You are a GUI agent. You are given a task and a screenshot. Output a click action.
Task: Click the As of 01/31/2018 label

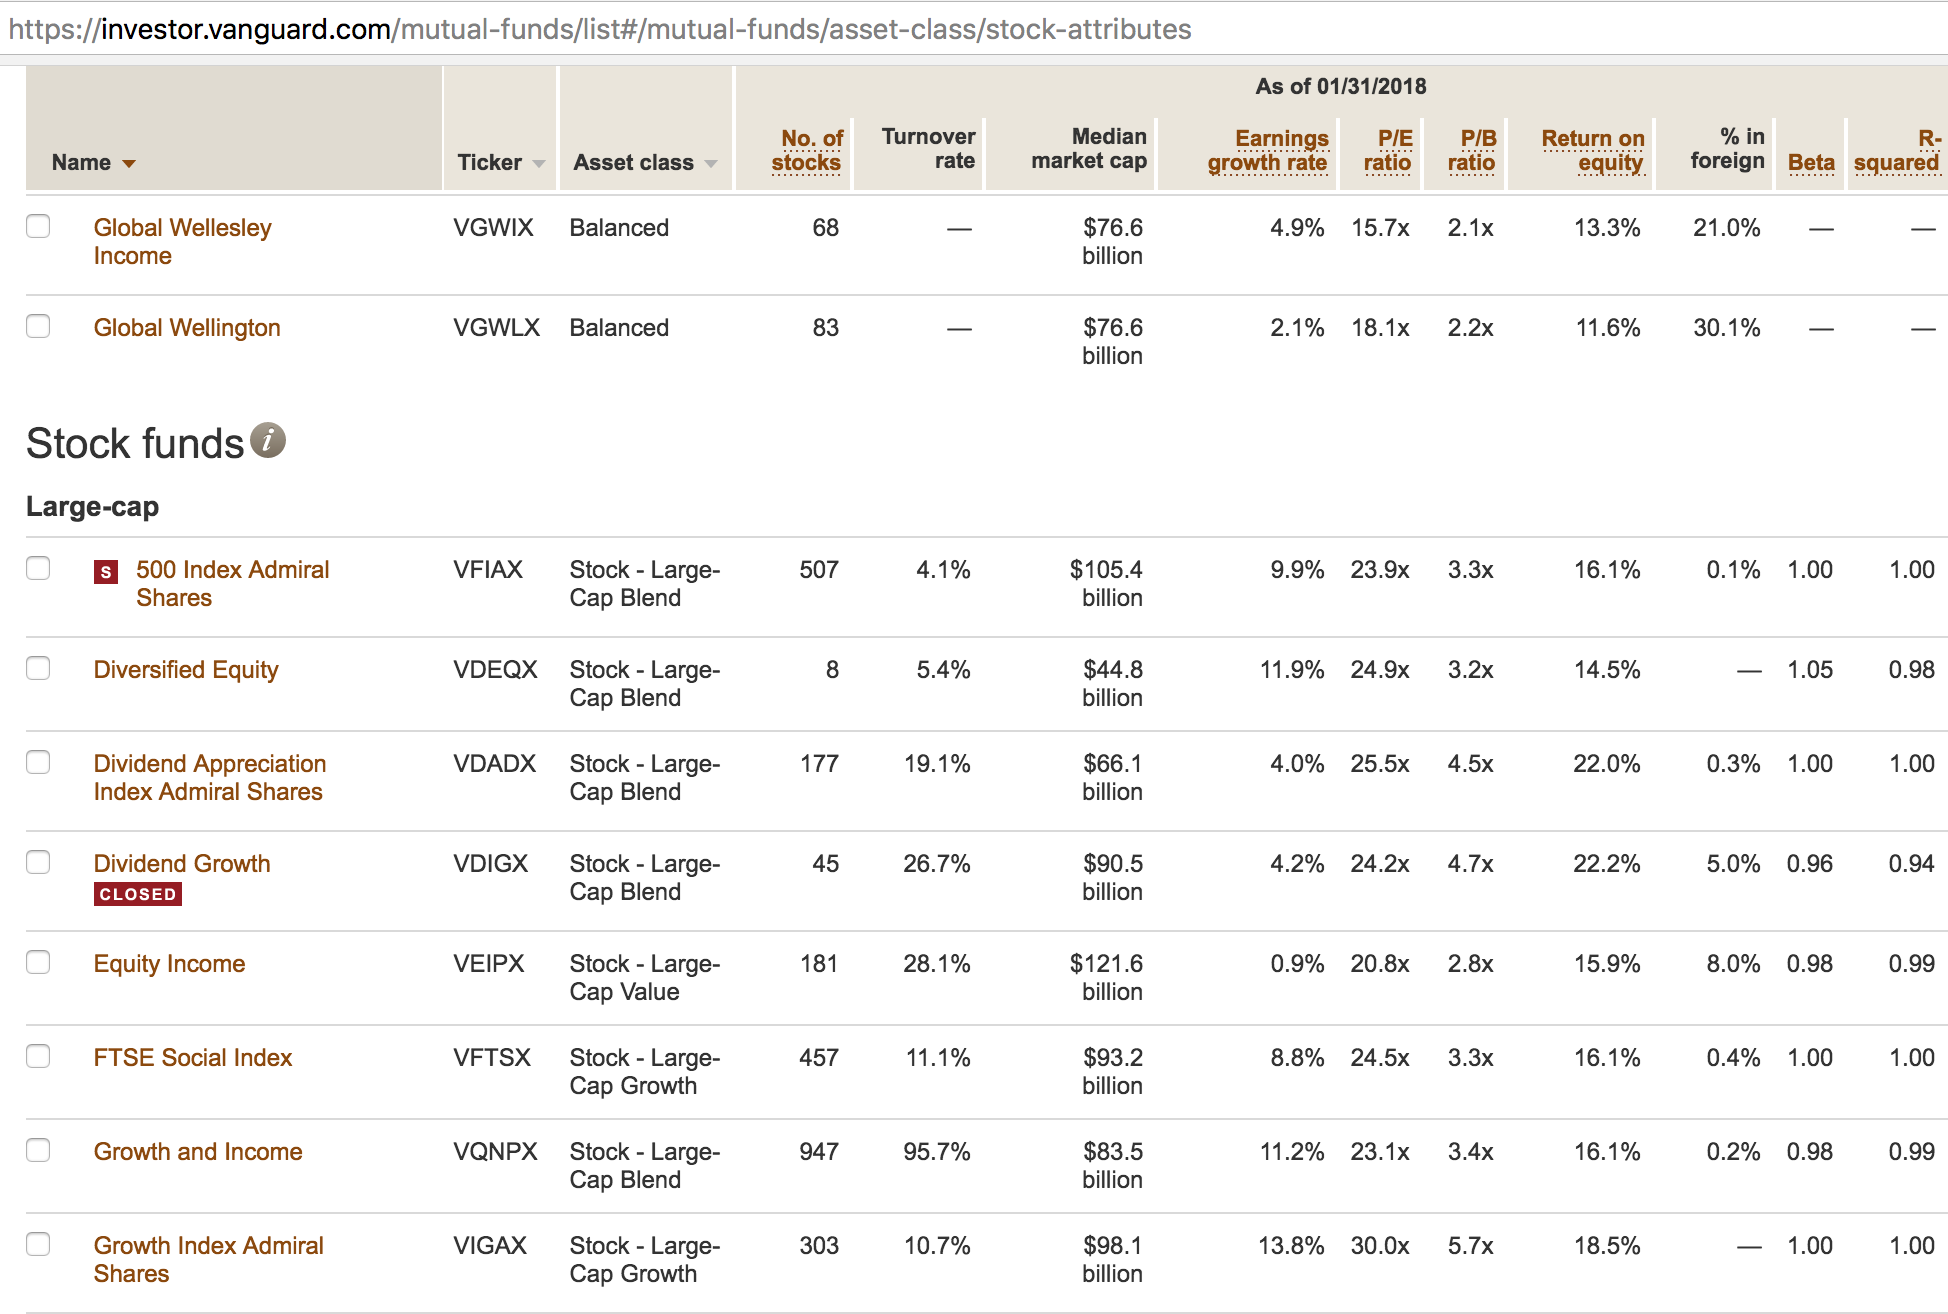[x=1340, y=86]
